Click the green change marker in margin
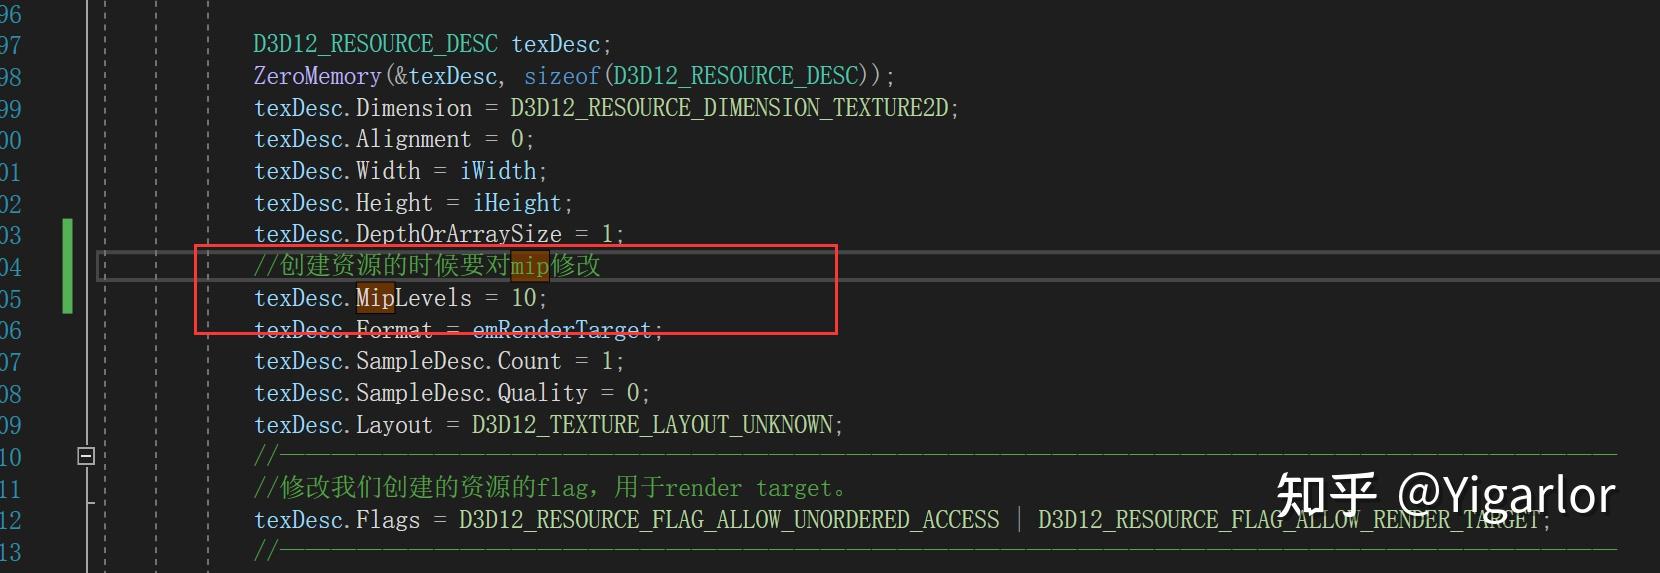 pos(67,266)
